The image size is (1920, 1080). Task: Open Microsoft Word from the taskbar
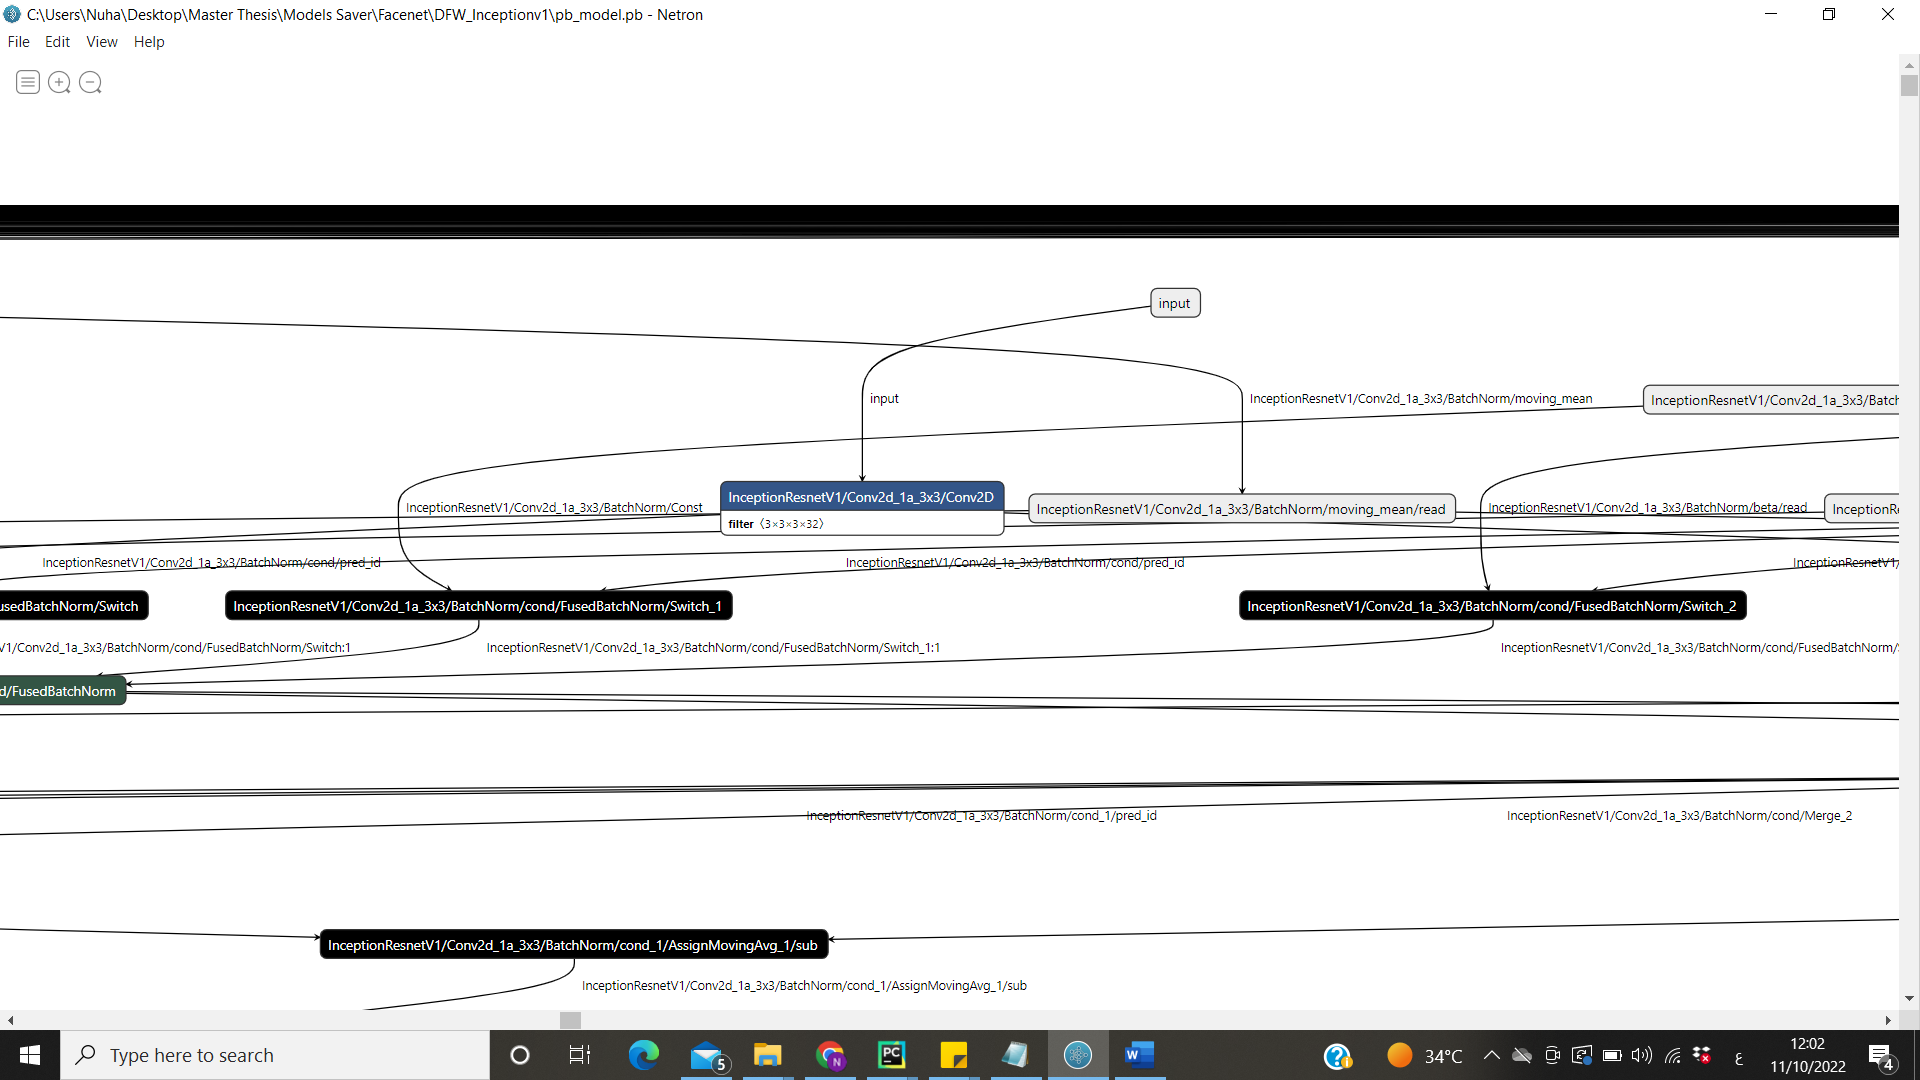tap(1139, 1055)
